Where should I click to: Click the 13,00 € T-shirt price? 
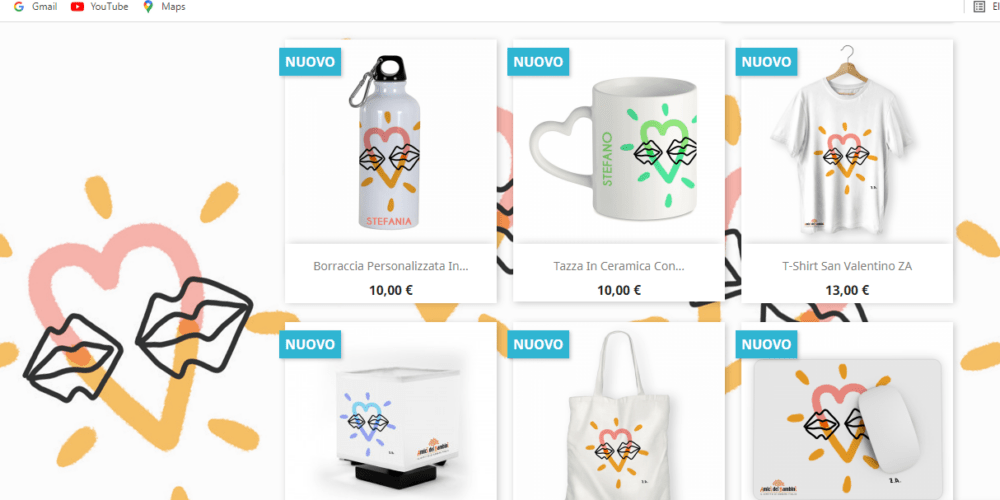pyautogui.click(x=847, y=290)
